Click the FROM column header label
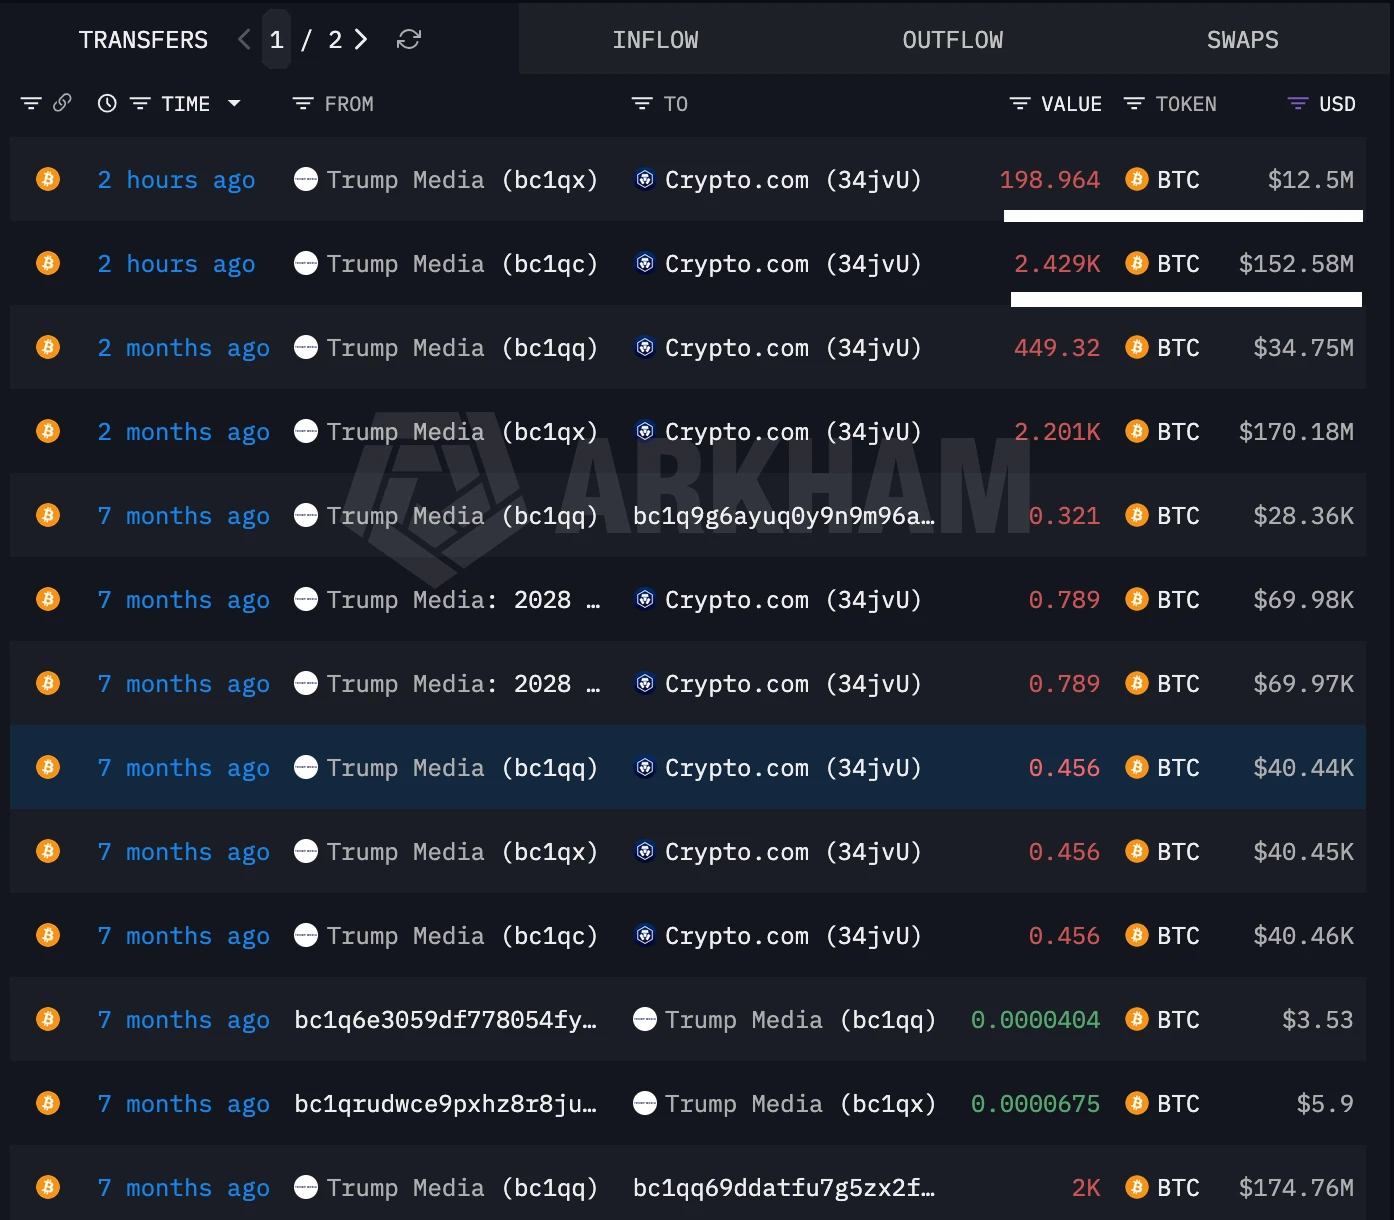 point(349,104)
